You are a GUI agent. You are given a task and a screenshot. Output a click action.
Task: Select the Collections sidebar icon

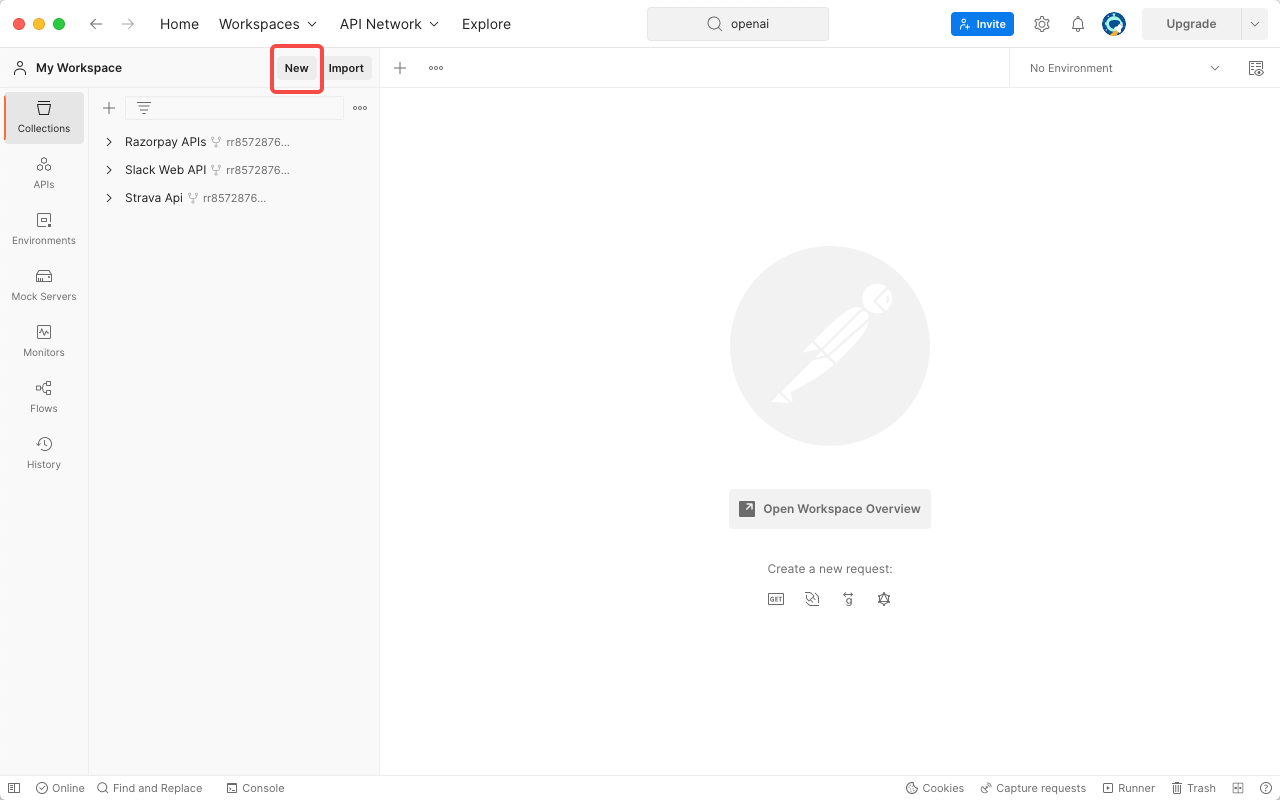pyautogui.click(x=43, y=117)
